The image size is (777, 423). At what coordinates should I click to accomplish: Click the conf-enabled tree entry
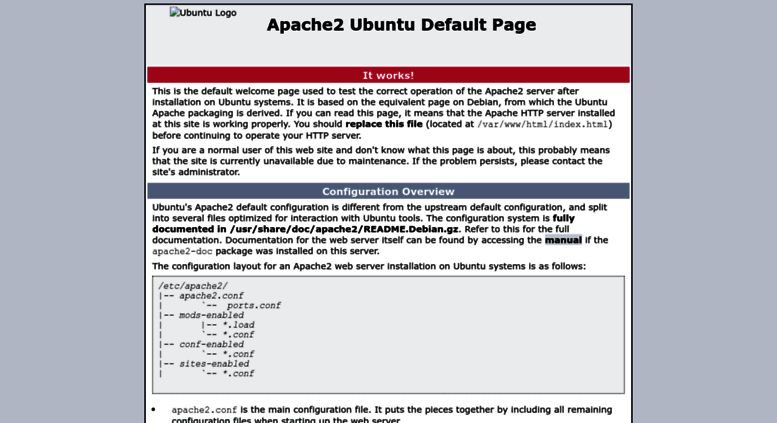click(212, 344)
